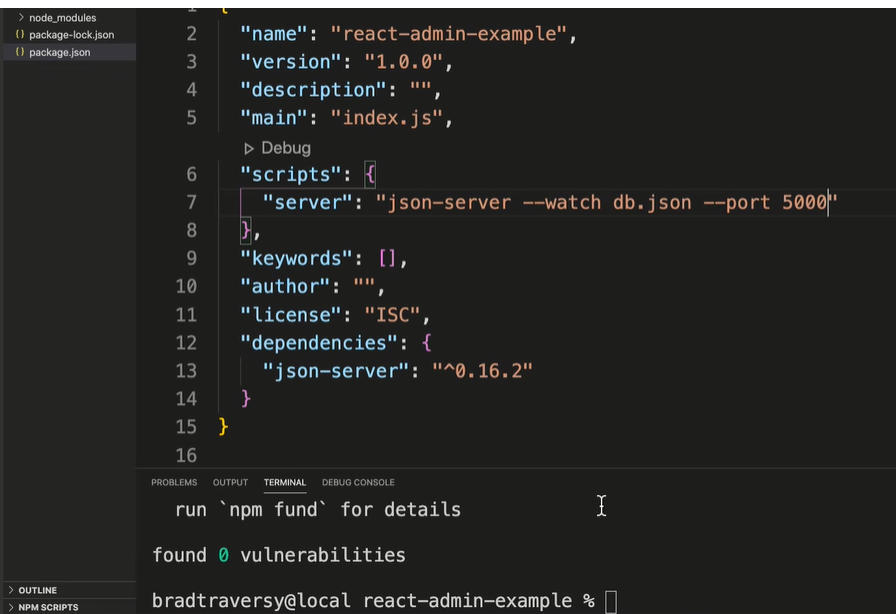Click "found 0 vulnerabilities" terminal text
896x614 pixels.
coord(279,555)
